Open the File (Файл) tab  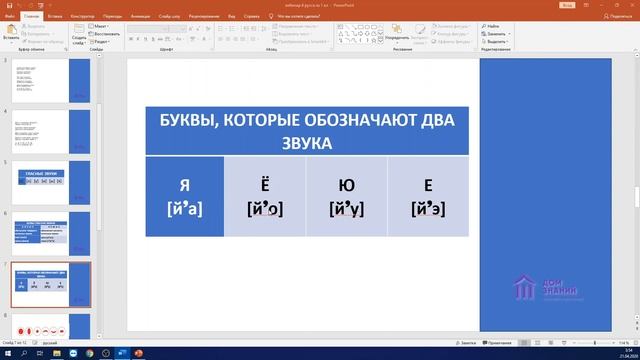9,16
